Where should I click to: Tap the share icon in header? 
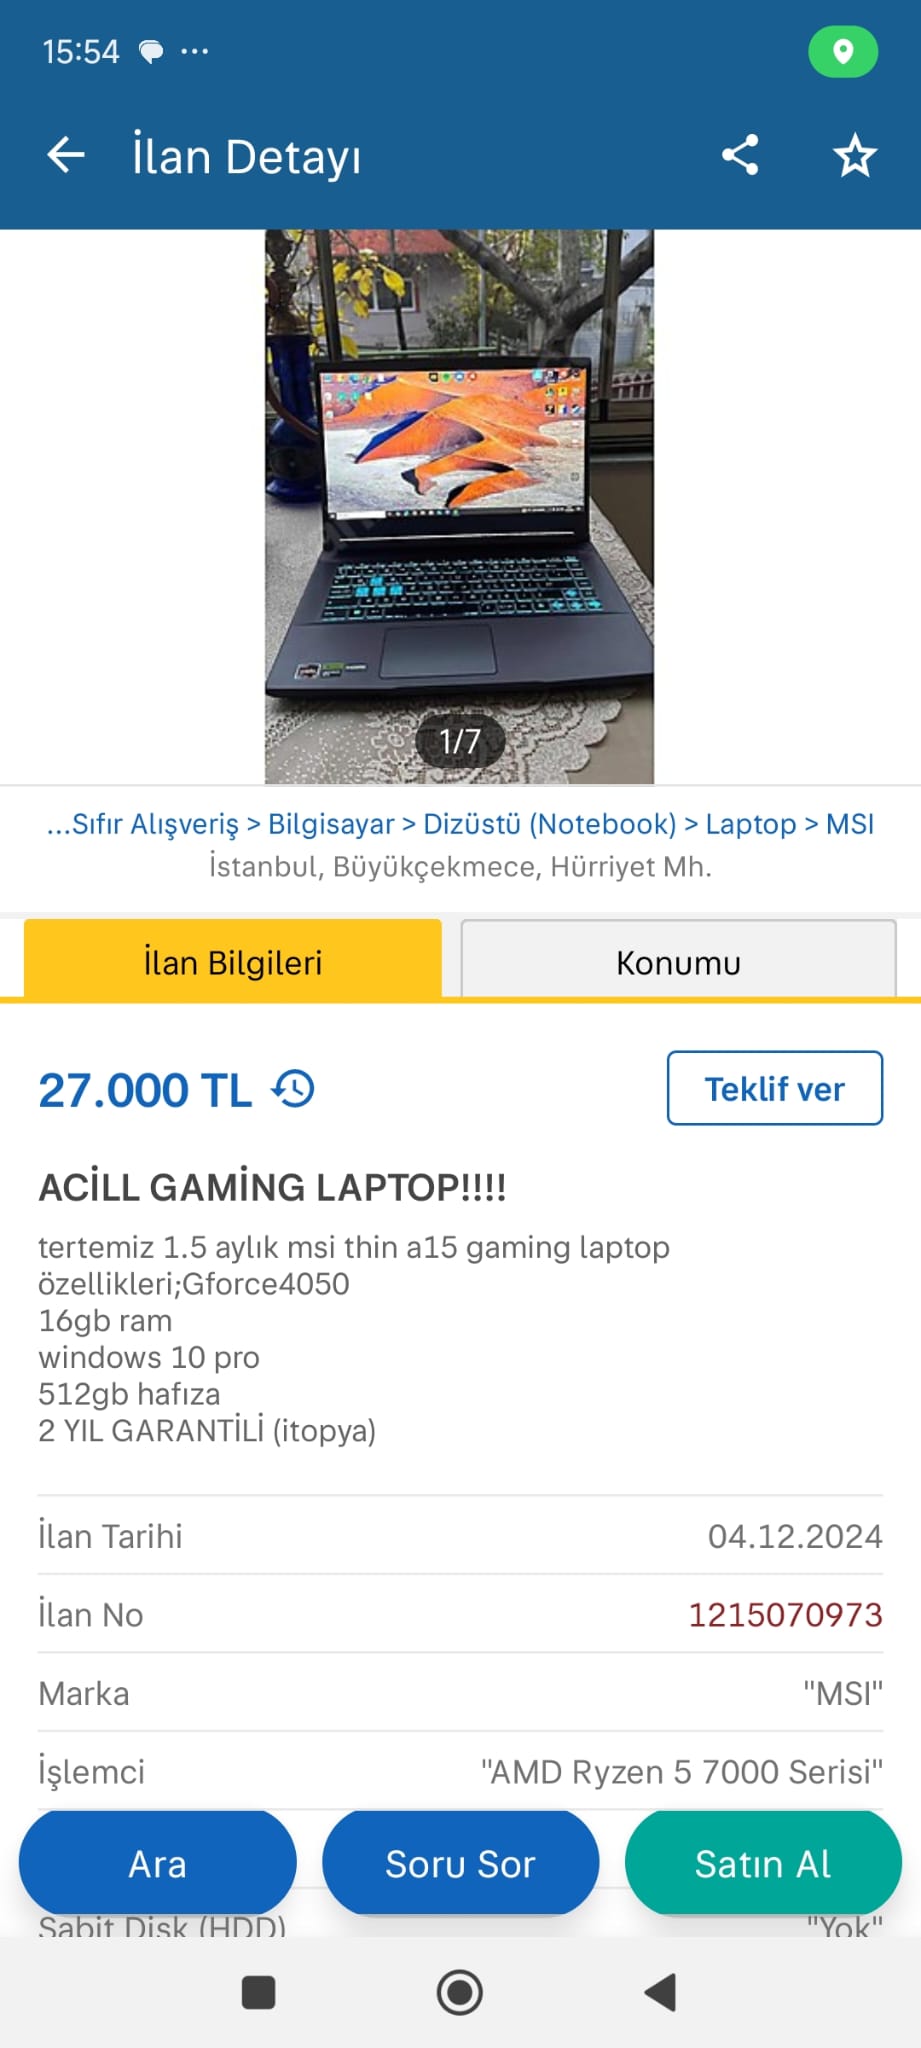coord(740,155)
